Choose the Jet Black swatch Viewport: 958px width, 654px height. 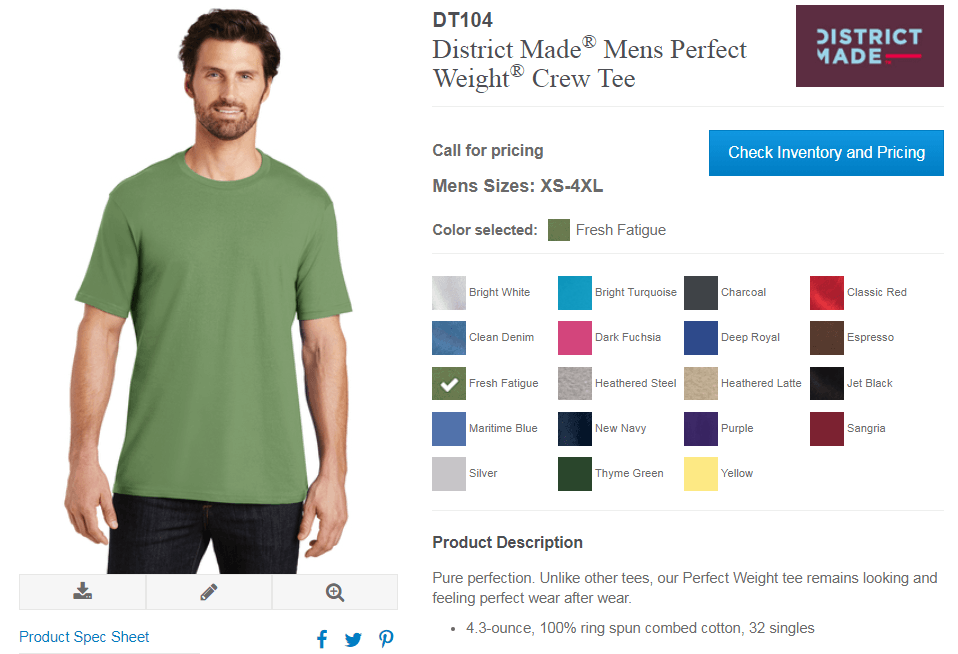coord(827,383)
